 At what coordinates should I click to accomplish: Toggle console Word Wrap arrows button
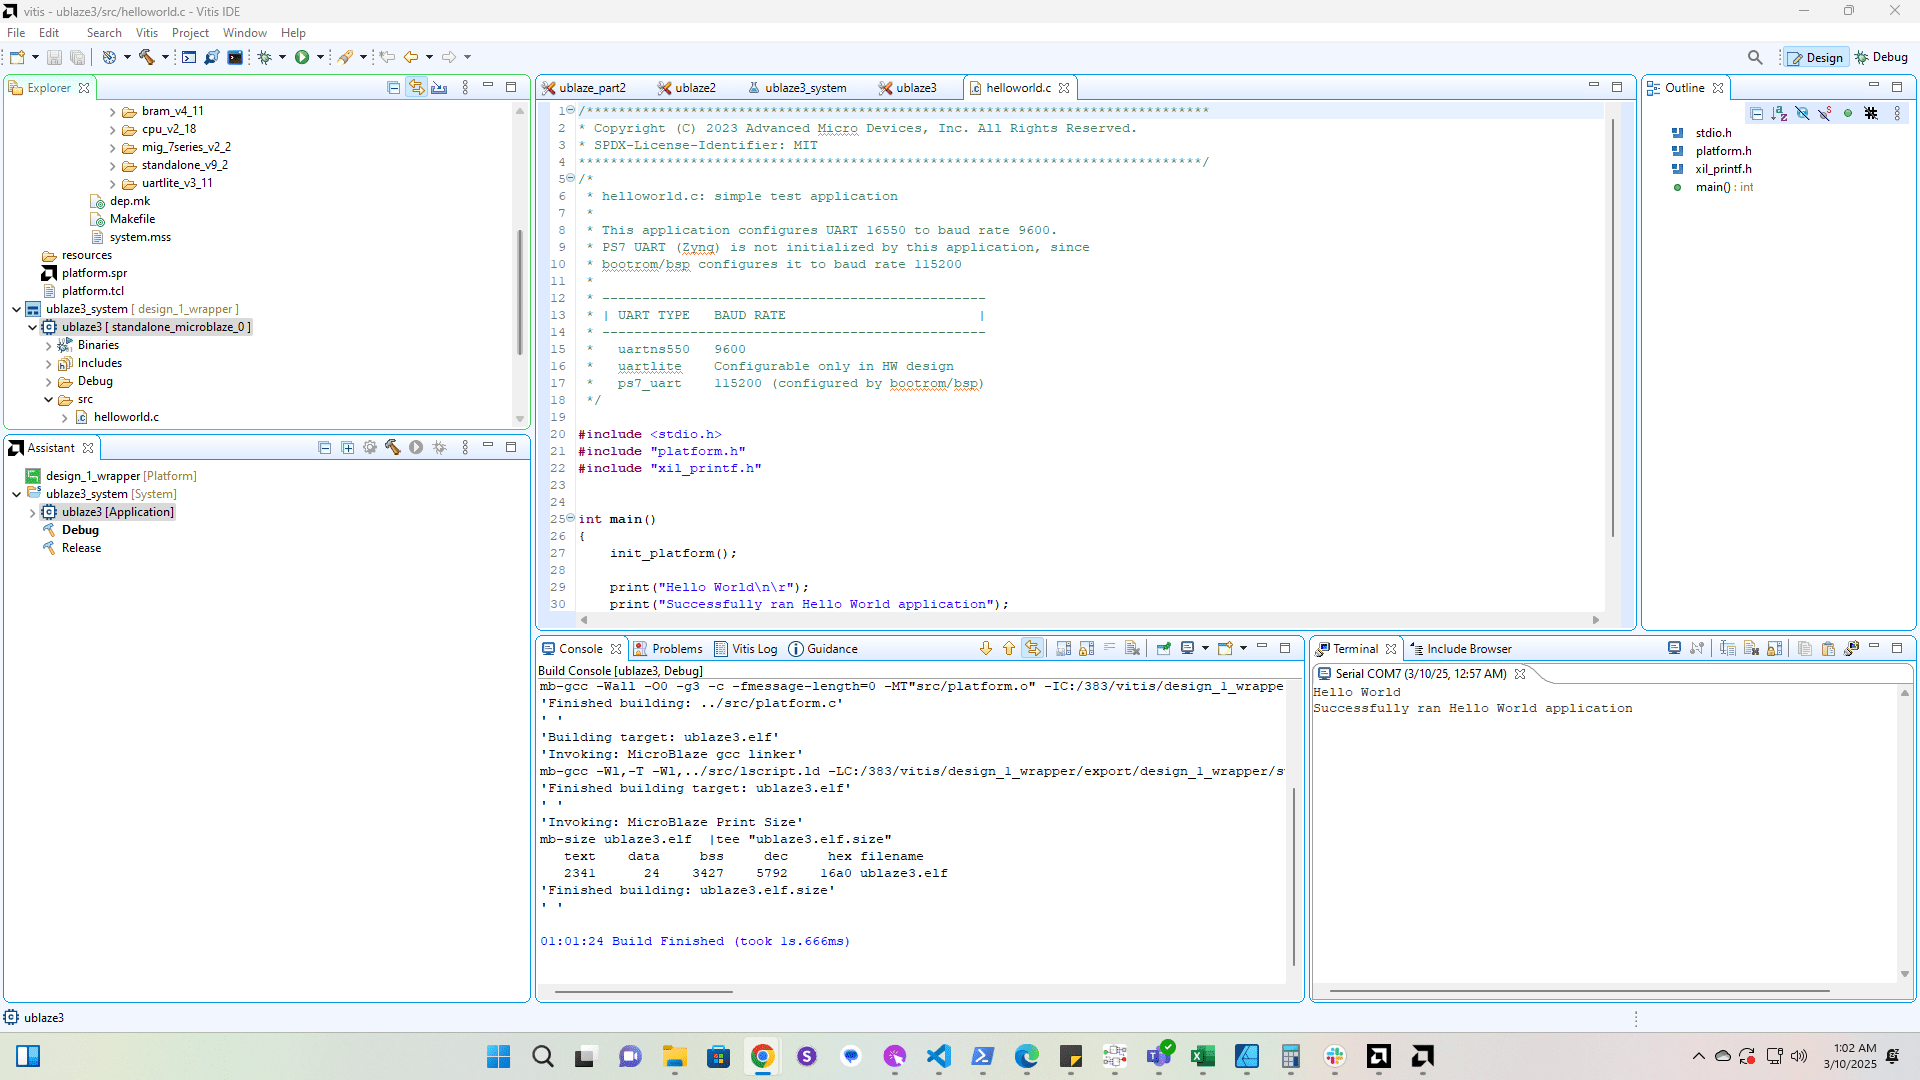1032,648
